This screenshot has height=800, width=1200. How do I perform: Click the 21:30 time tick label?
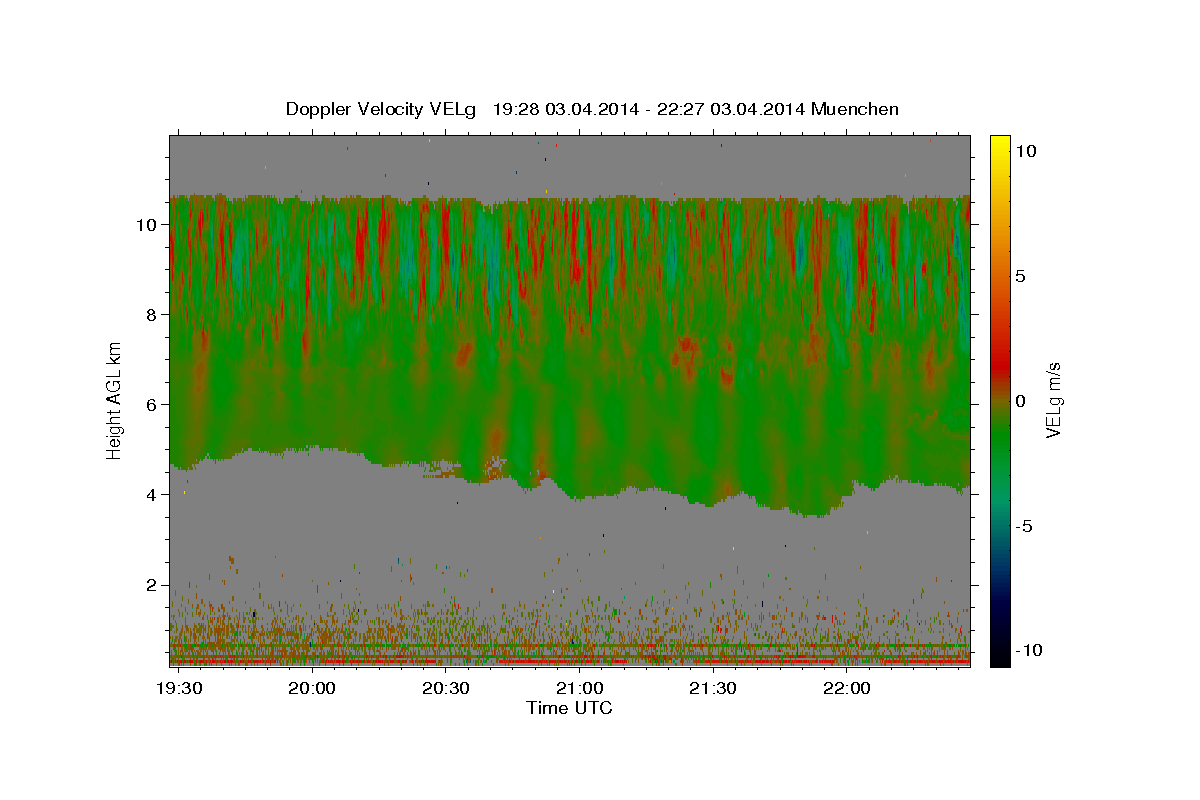pyautogui.click(x=713, y=688)
